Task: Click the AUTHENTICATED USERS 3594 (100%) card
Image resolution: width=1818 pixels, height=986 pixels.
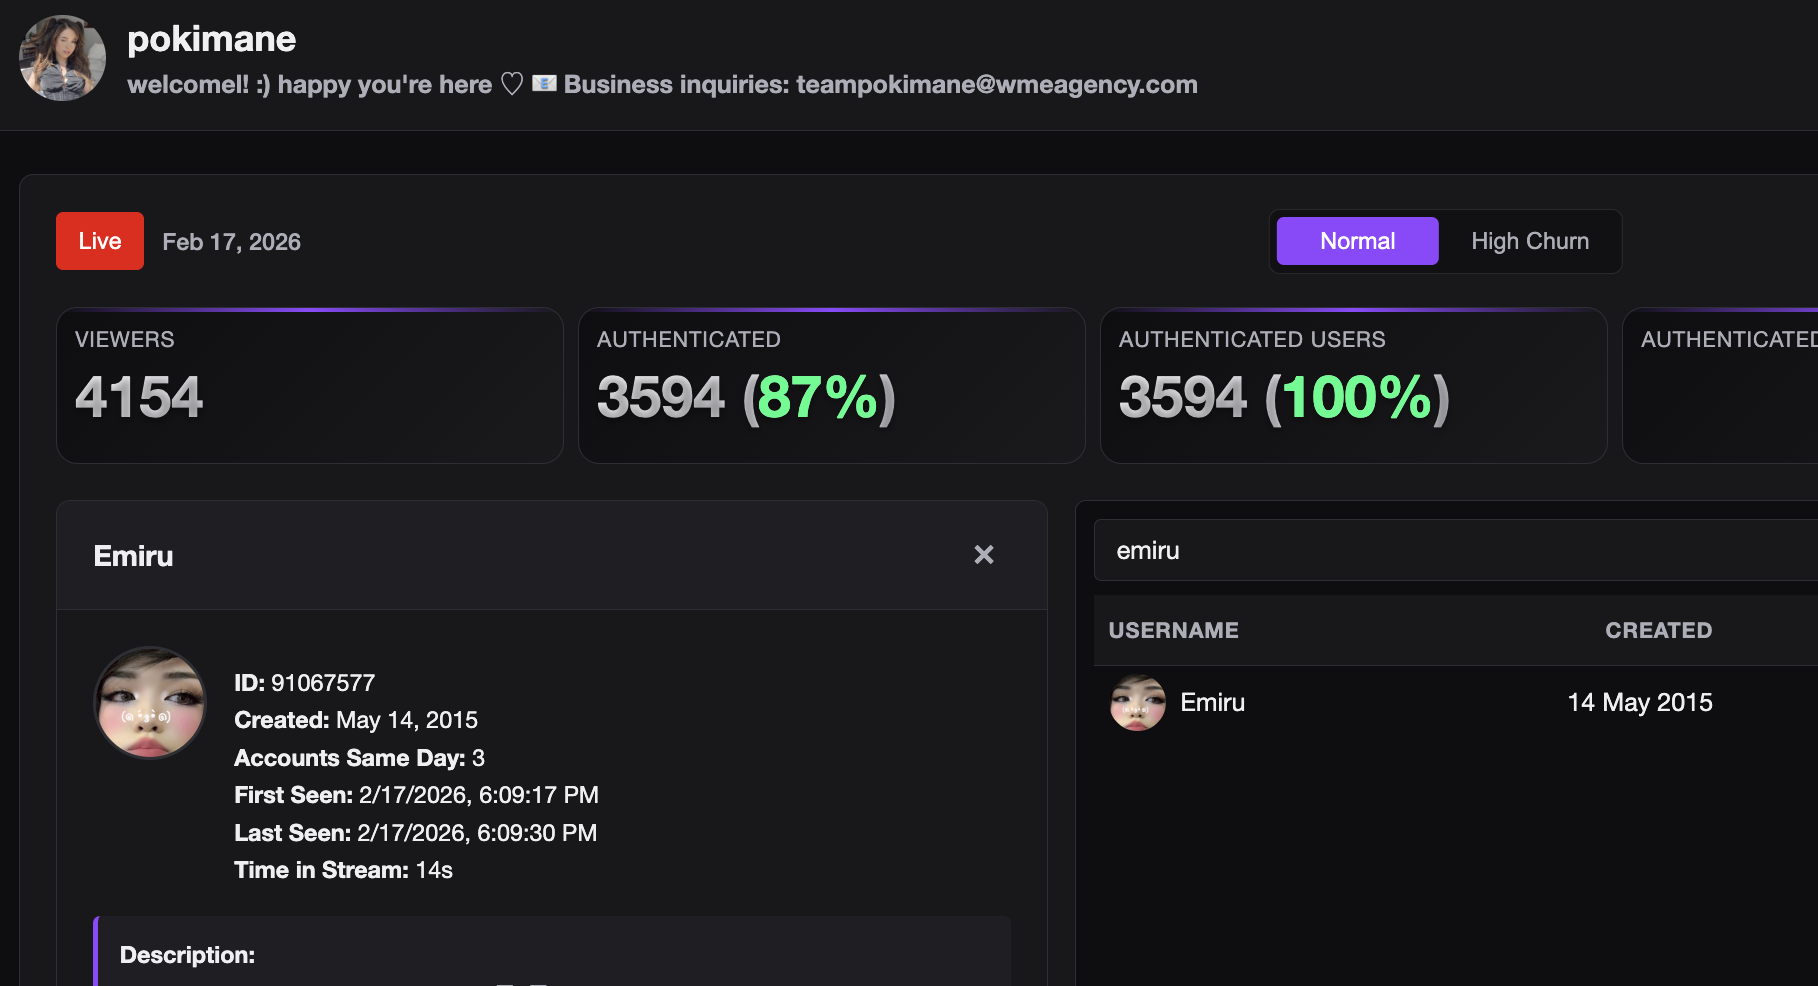Action: [1354, 385]
